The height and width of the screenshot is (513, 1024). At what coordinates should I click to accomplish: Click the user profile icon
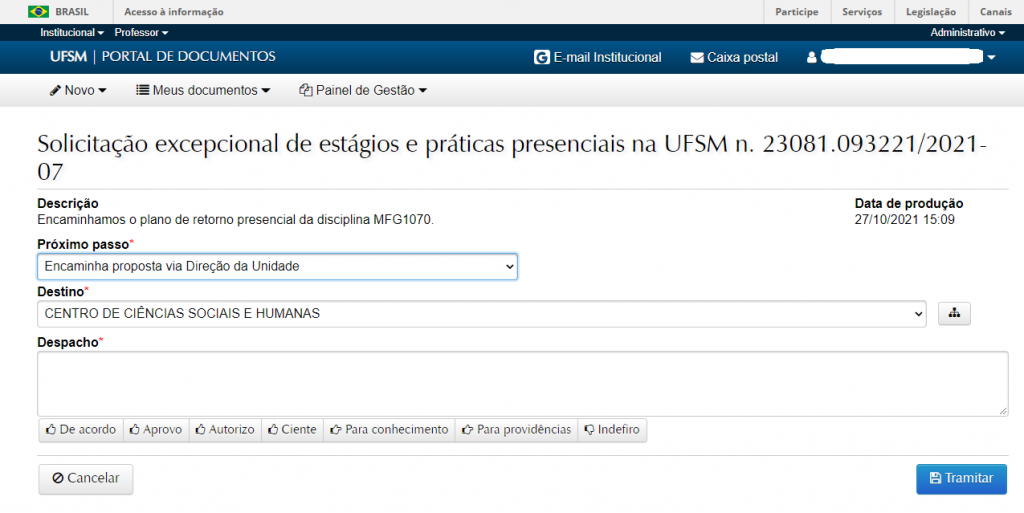click(812, 57)
